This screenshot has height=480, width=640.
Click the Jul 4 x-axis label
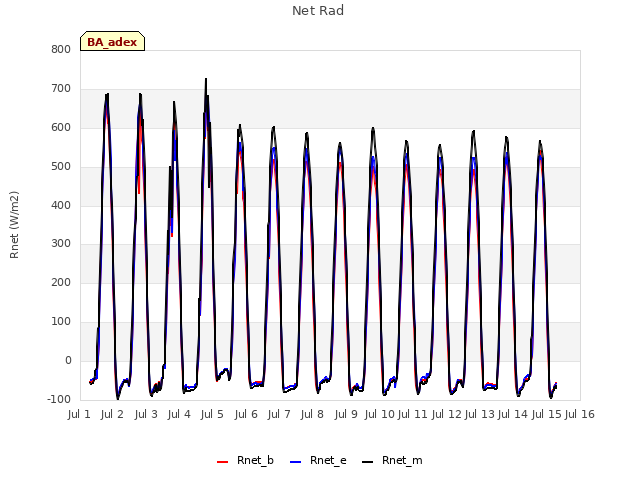pyautogui.click(x=179, y=414)
